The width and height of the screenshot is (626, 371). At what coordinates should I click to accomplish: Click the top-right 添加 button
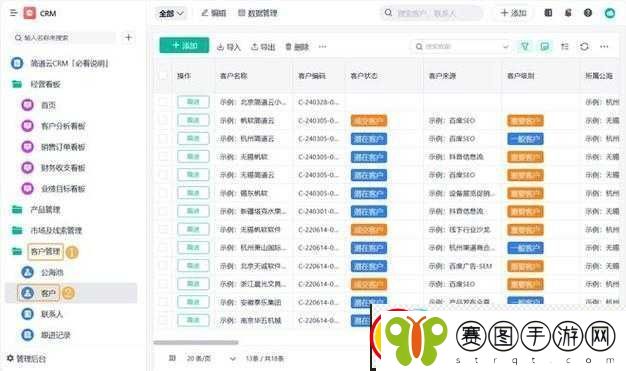(513, 13)
